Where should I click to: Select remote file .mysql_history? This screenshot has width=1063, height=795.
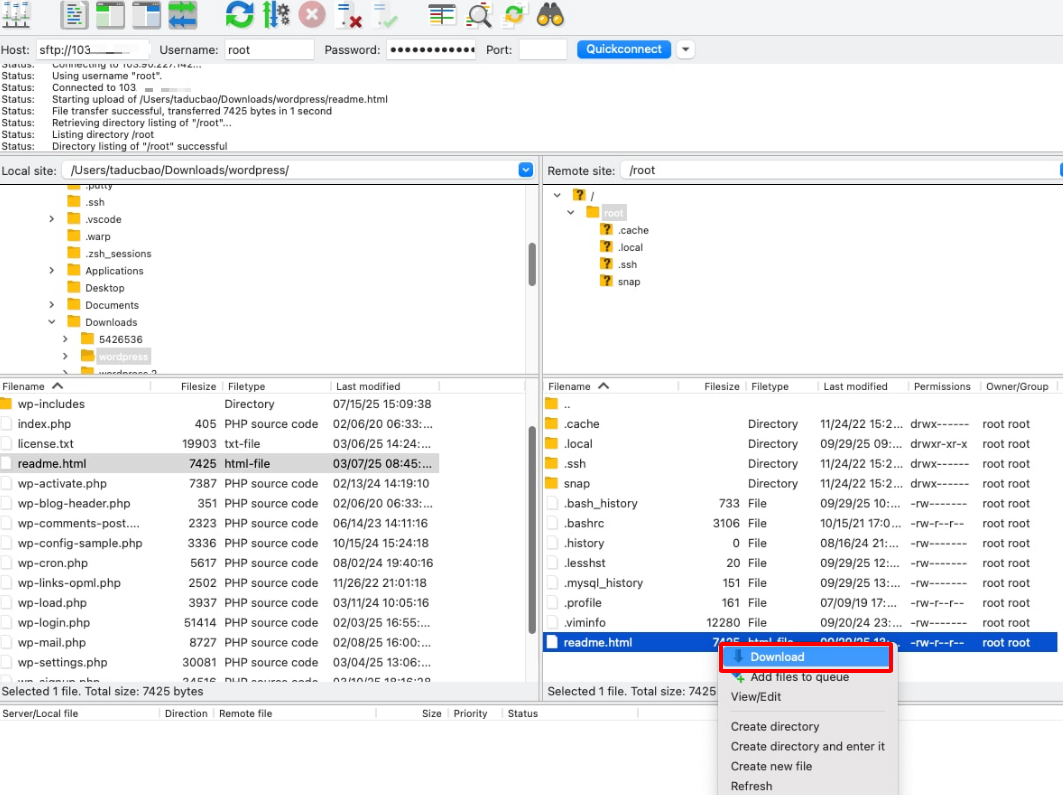pos(800,583)
